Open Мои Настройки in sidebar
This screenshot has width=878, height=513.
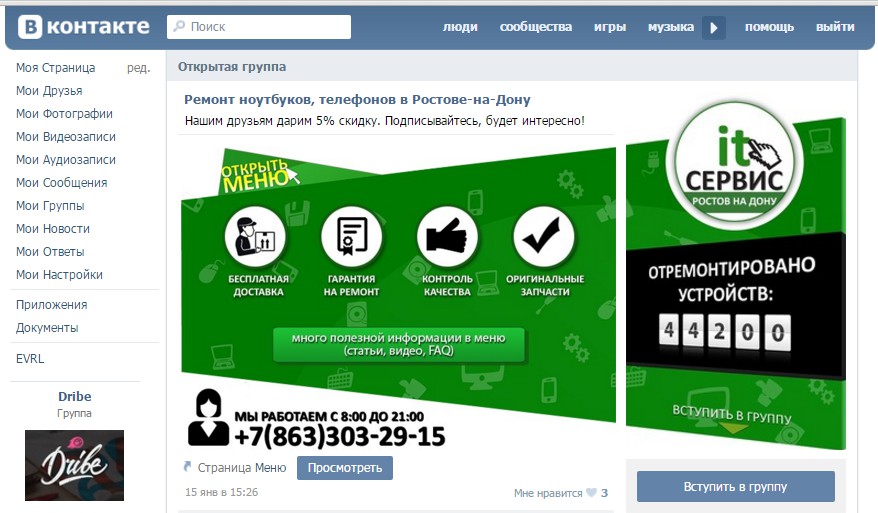tap(59, 274)
